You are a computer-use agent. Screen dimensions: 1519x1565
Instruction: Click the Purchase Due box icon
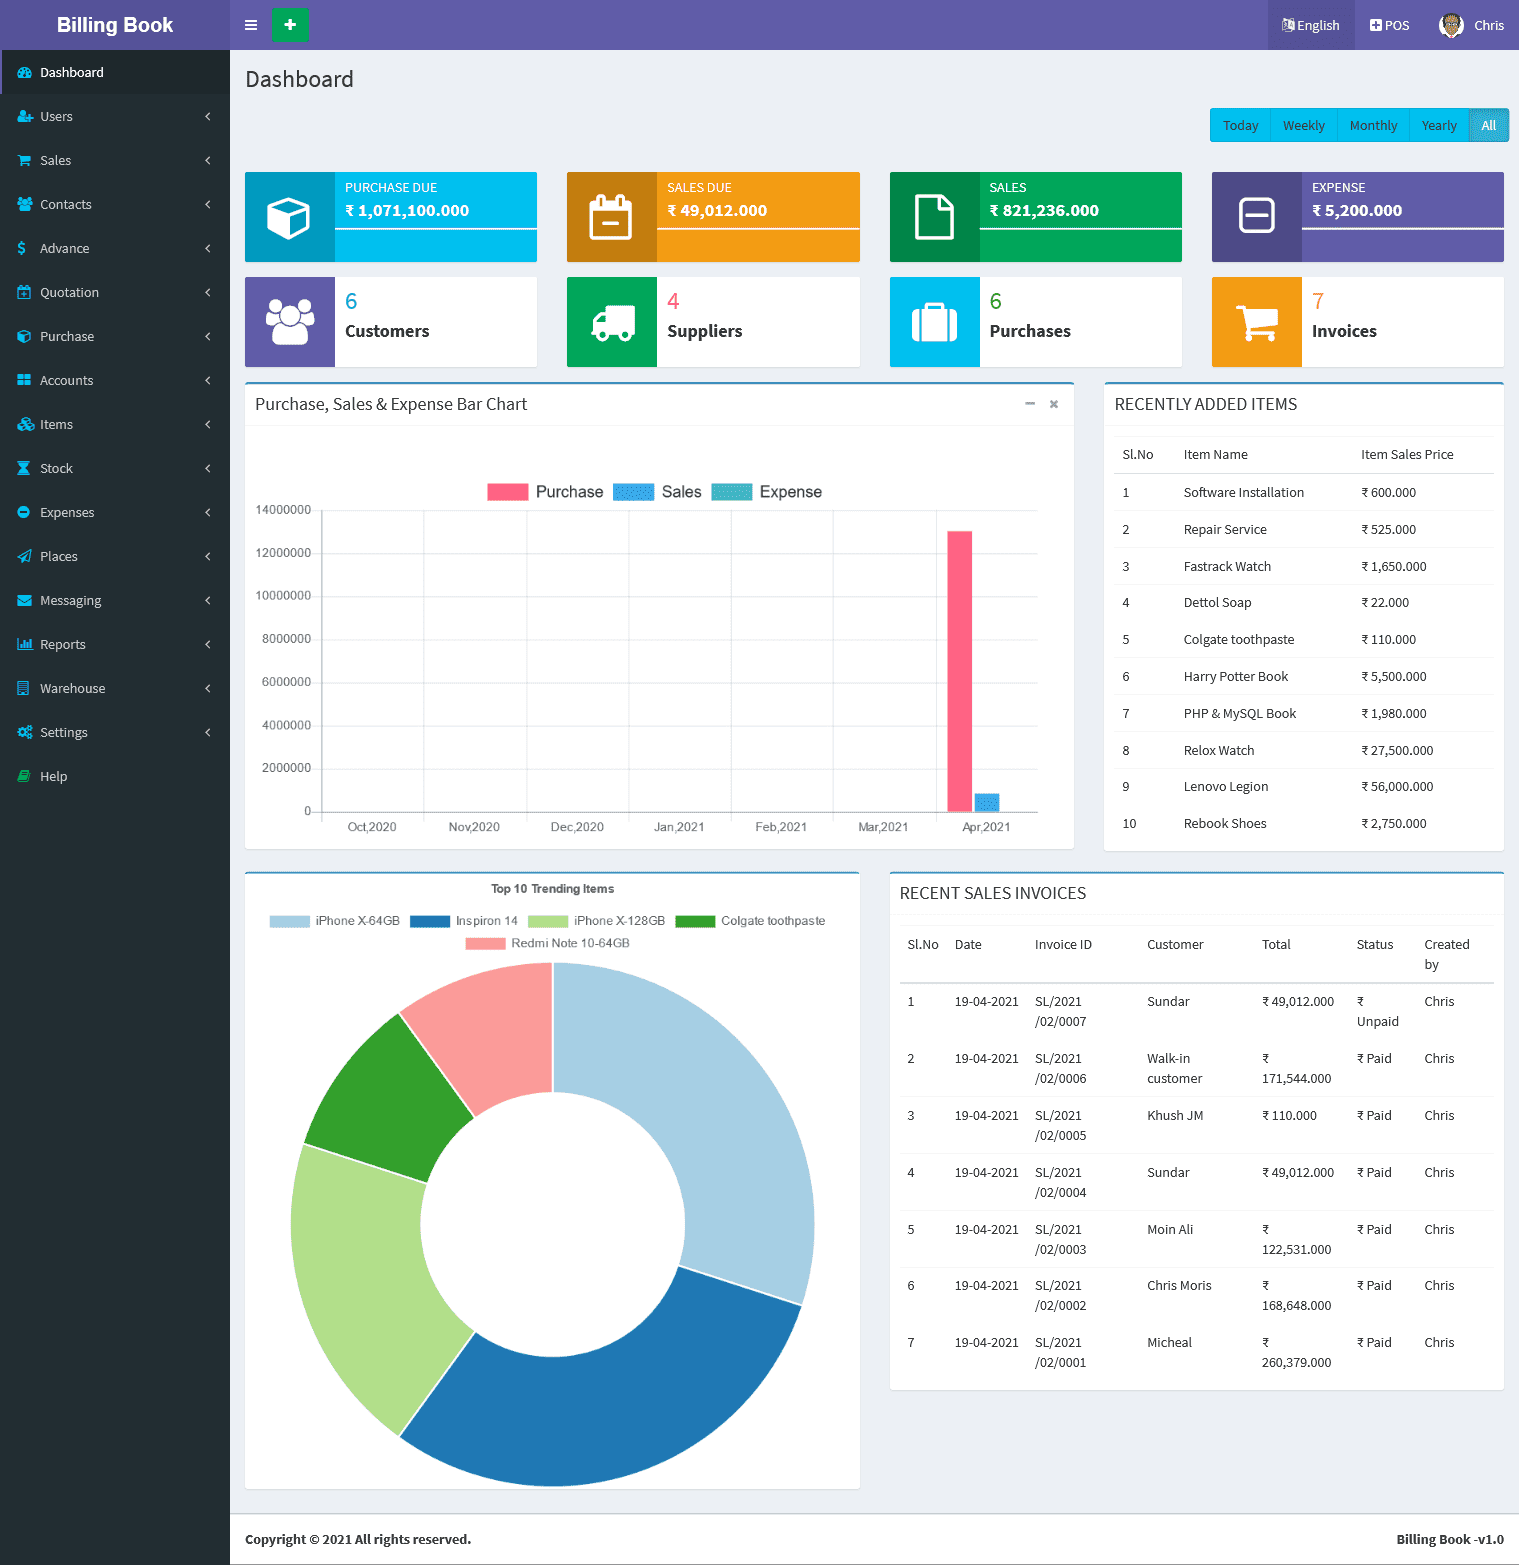[290, 217]
